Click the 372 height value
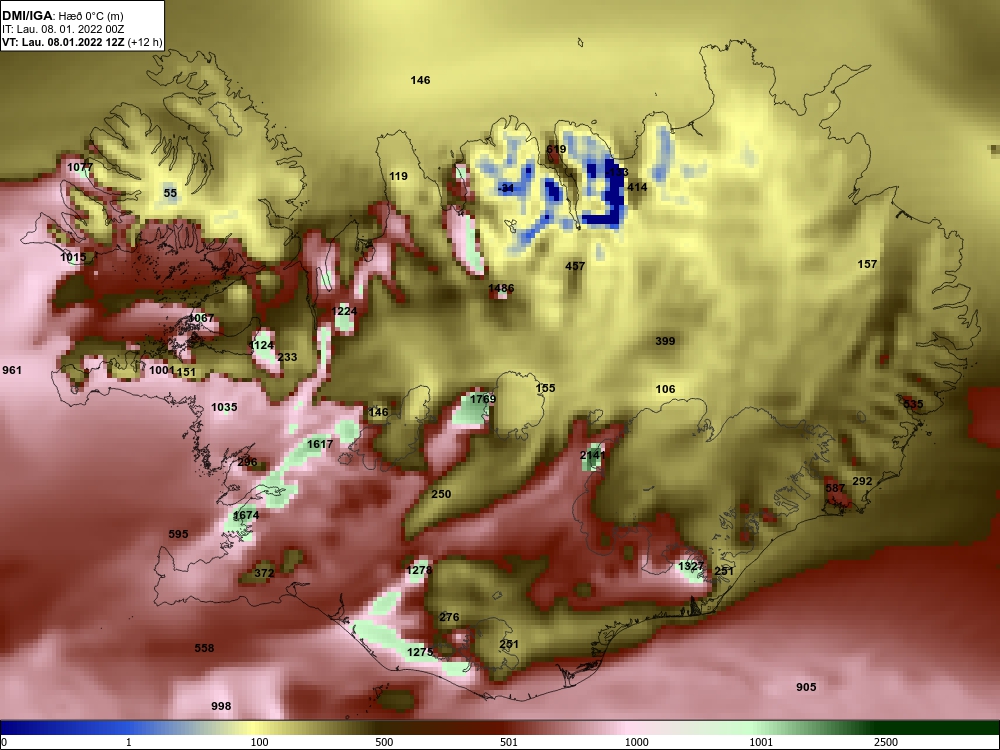 (x=264, y=573)
